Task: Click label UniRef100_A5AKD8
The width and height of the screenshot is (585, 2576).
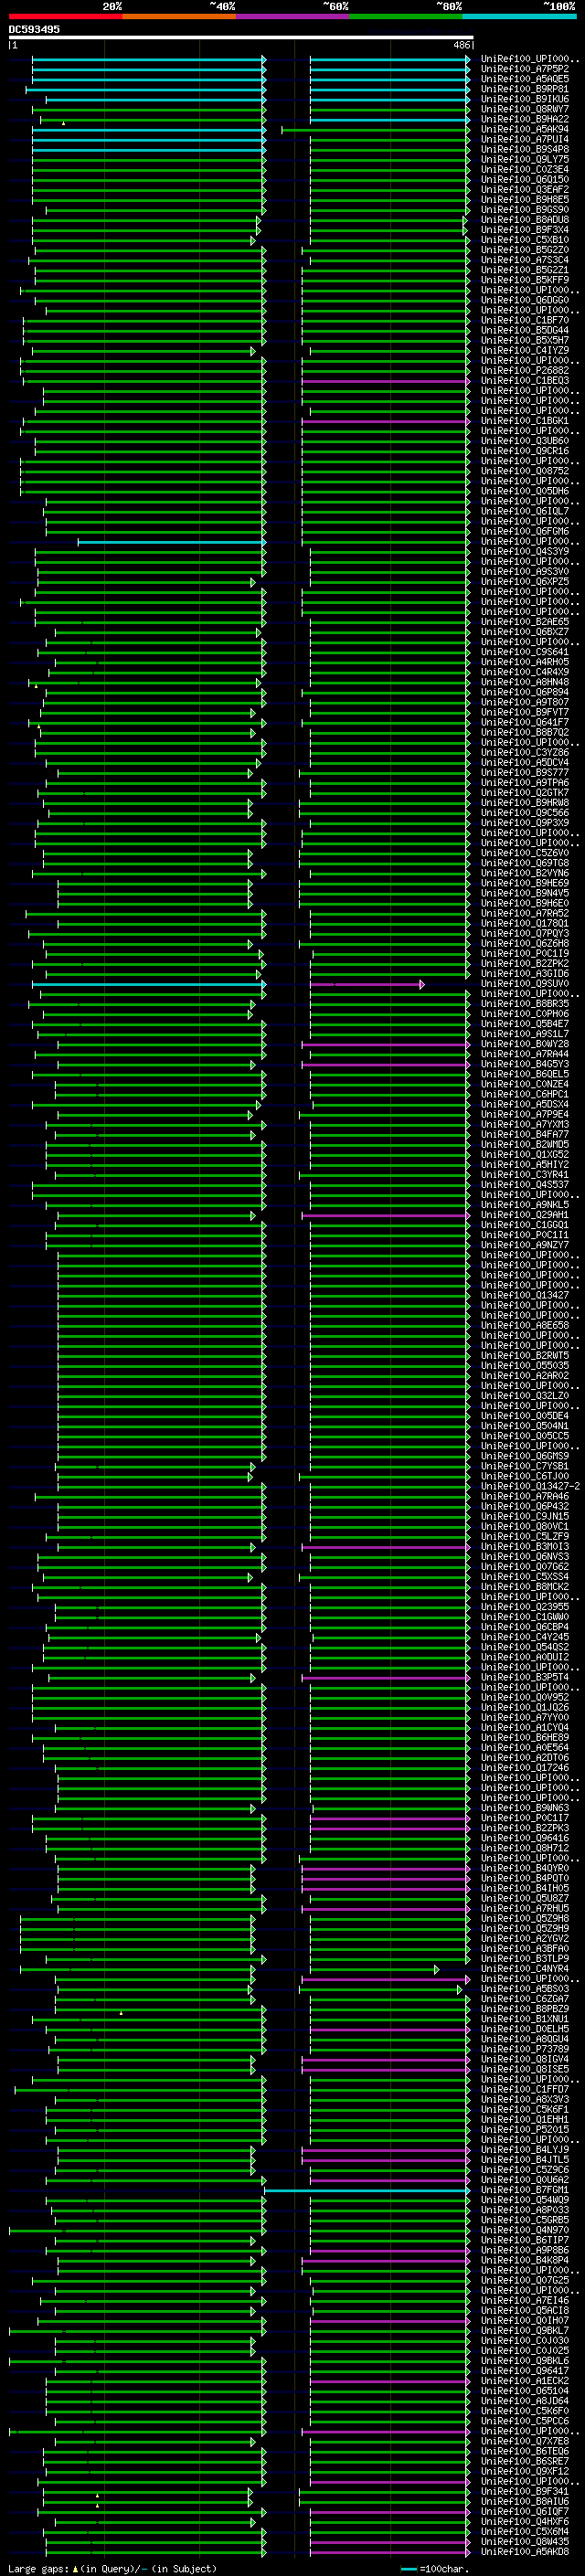Action: tap(525, 2552)
